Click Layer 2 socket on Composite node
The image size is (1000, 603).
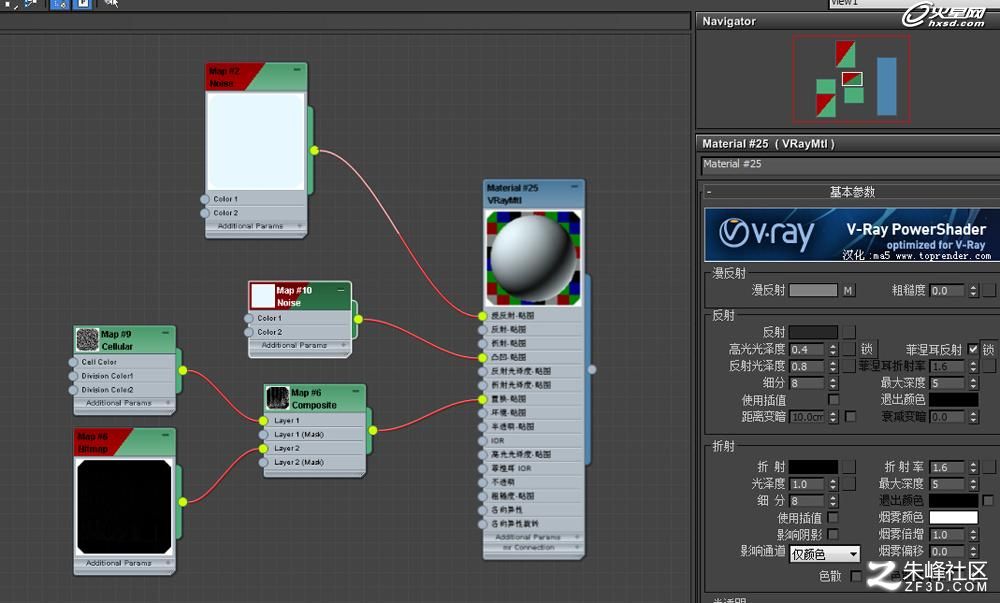263,449
